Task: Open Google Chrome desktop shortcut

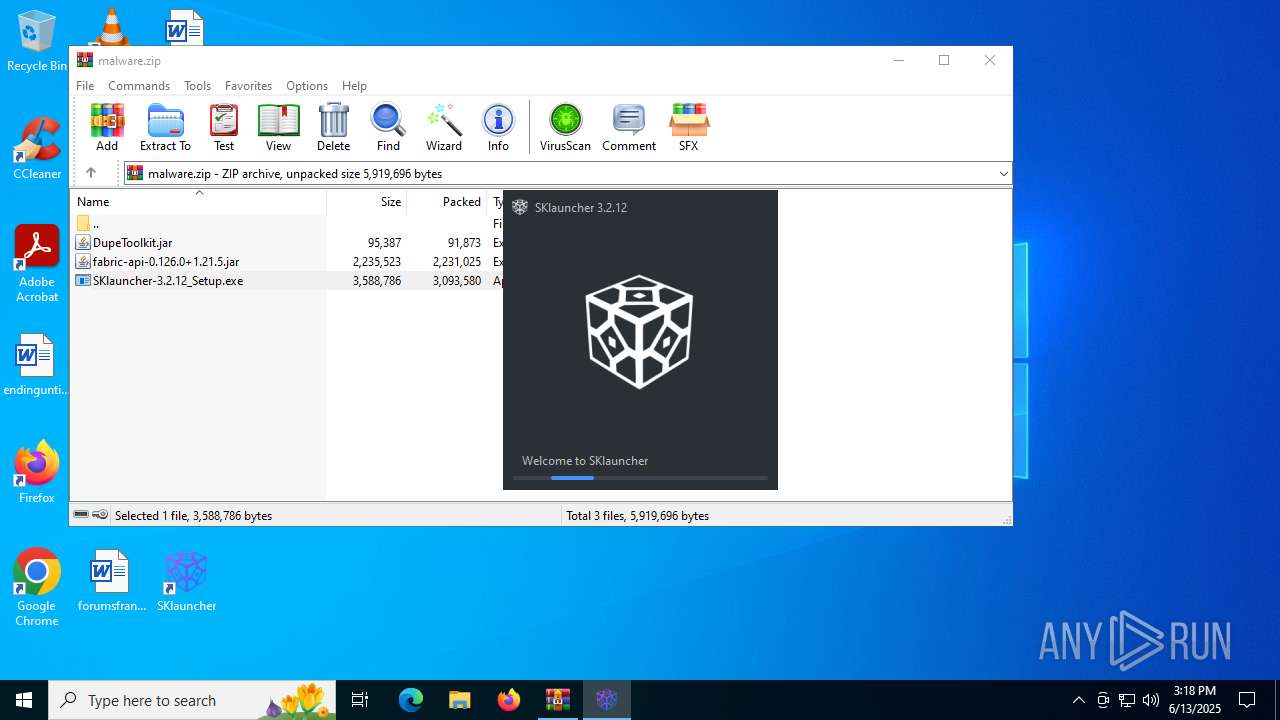Action: pyautogui.click(x=37, y=588)
